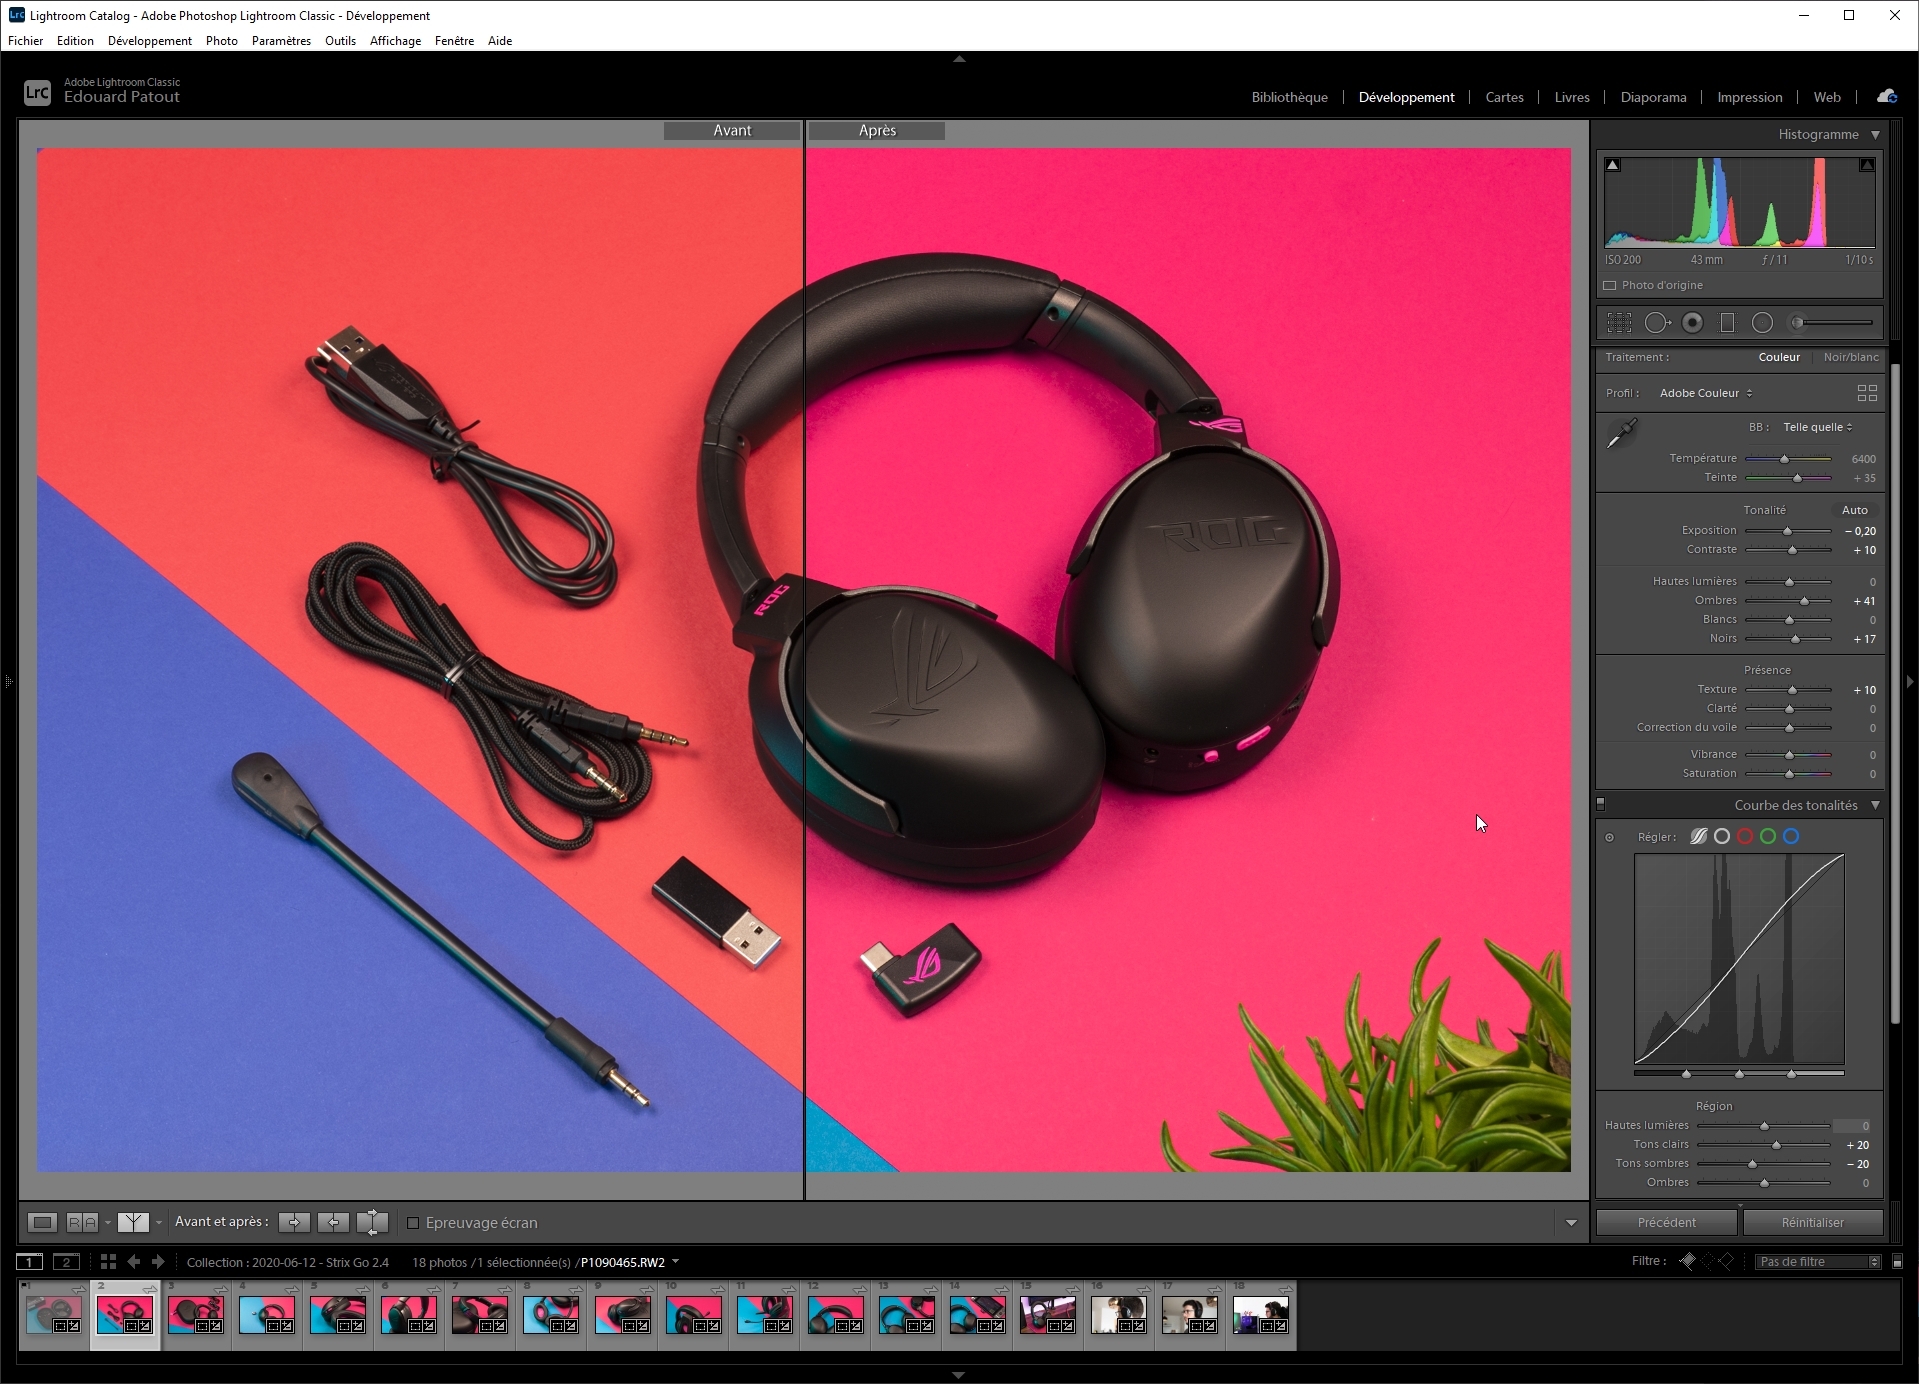Switch to Bibliothèque module
The height and width of the screenshot is (1384, 1919).
1289,97
